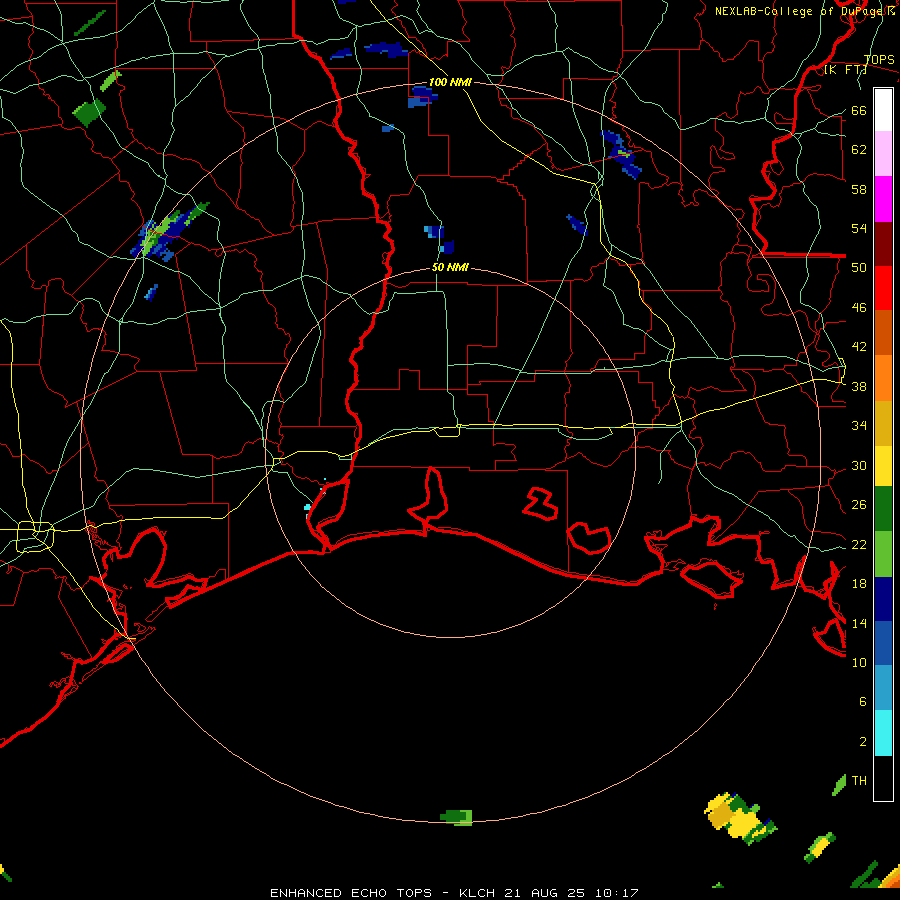Click legend value 42
The width and height of the screenshot is (900, 900).
[859, 347]
